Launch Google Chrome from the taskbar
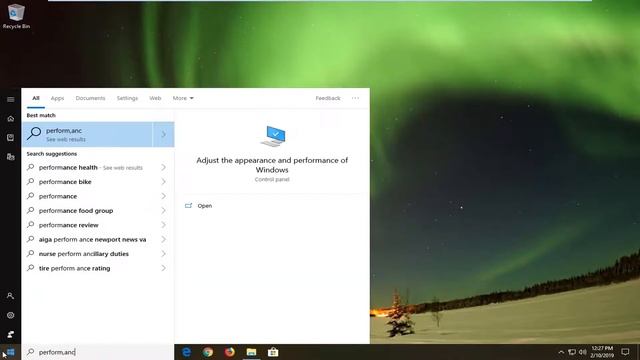This screenshot has width=640, height=360. pos(208,352)
